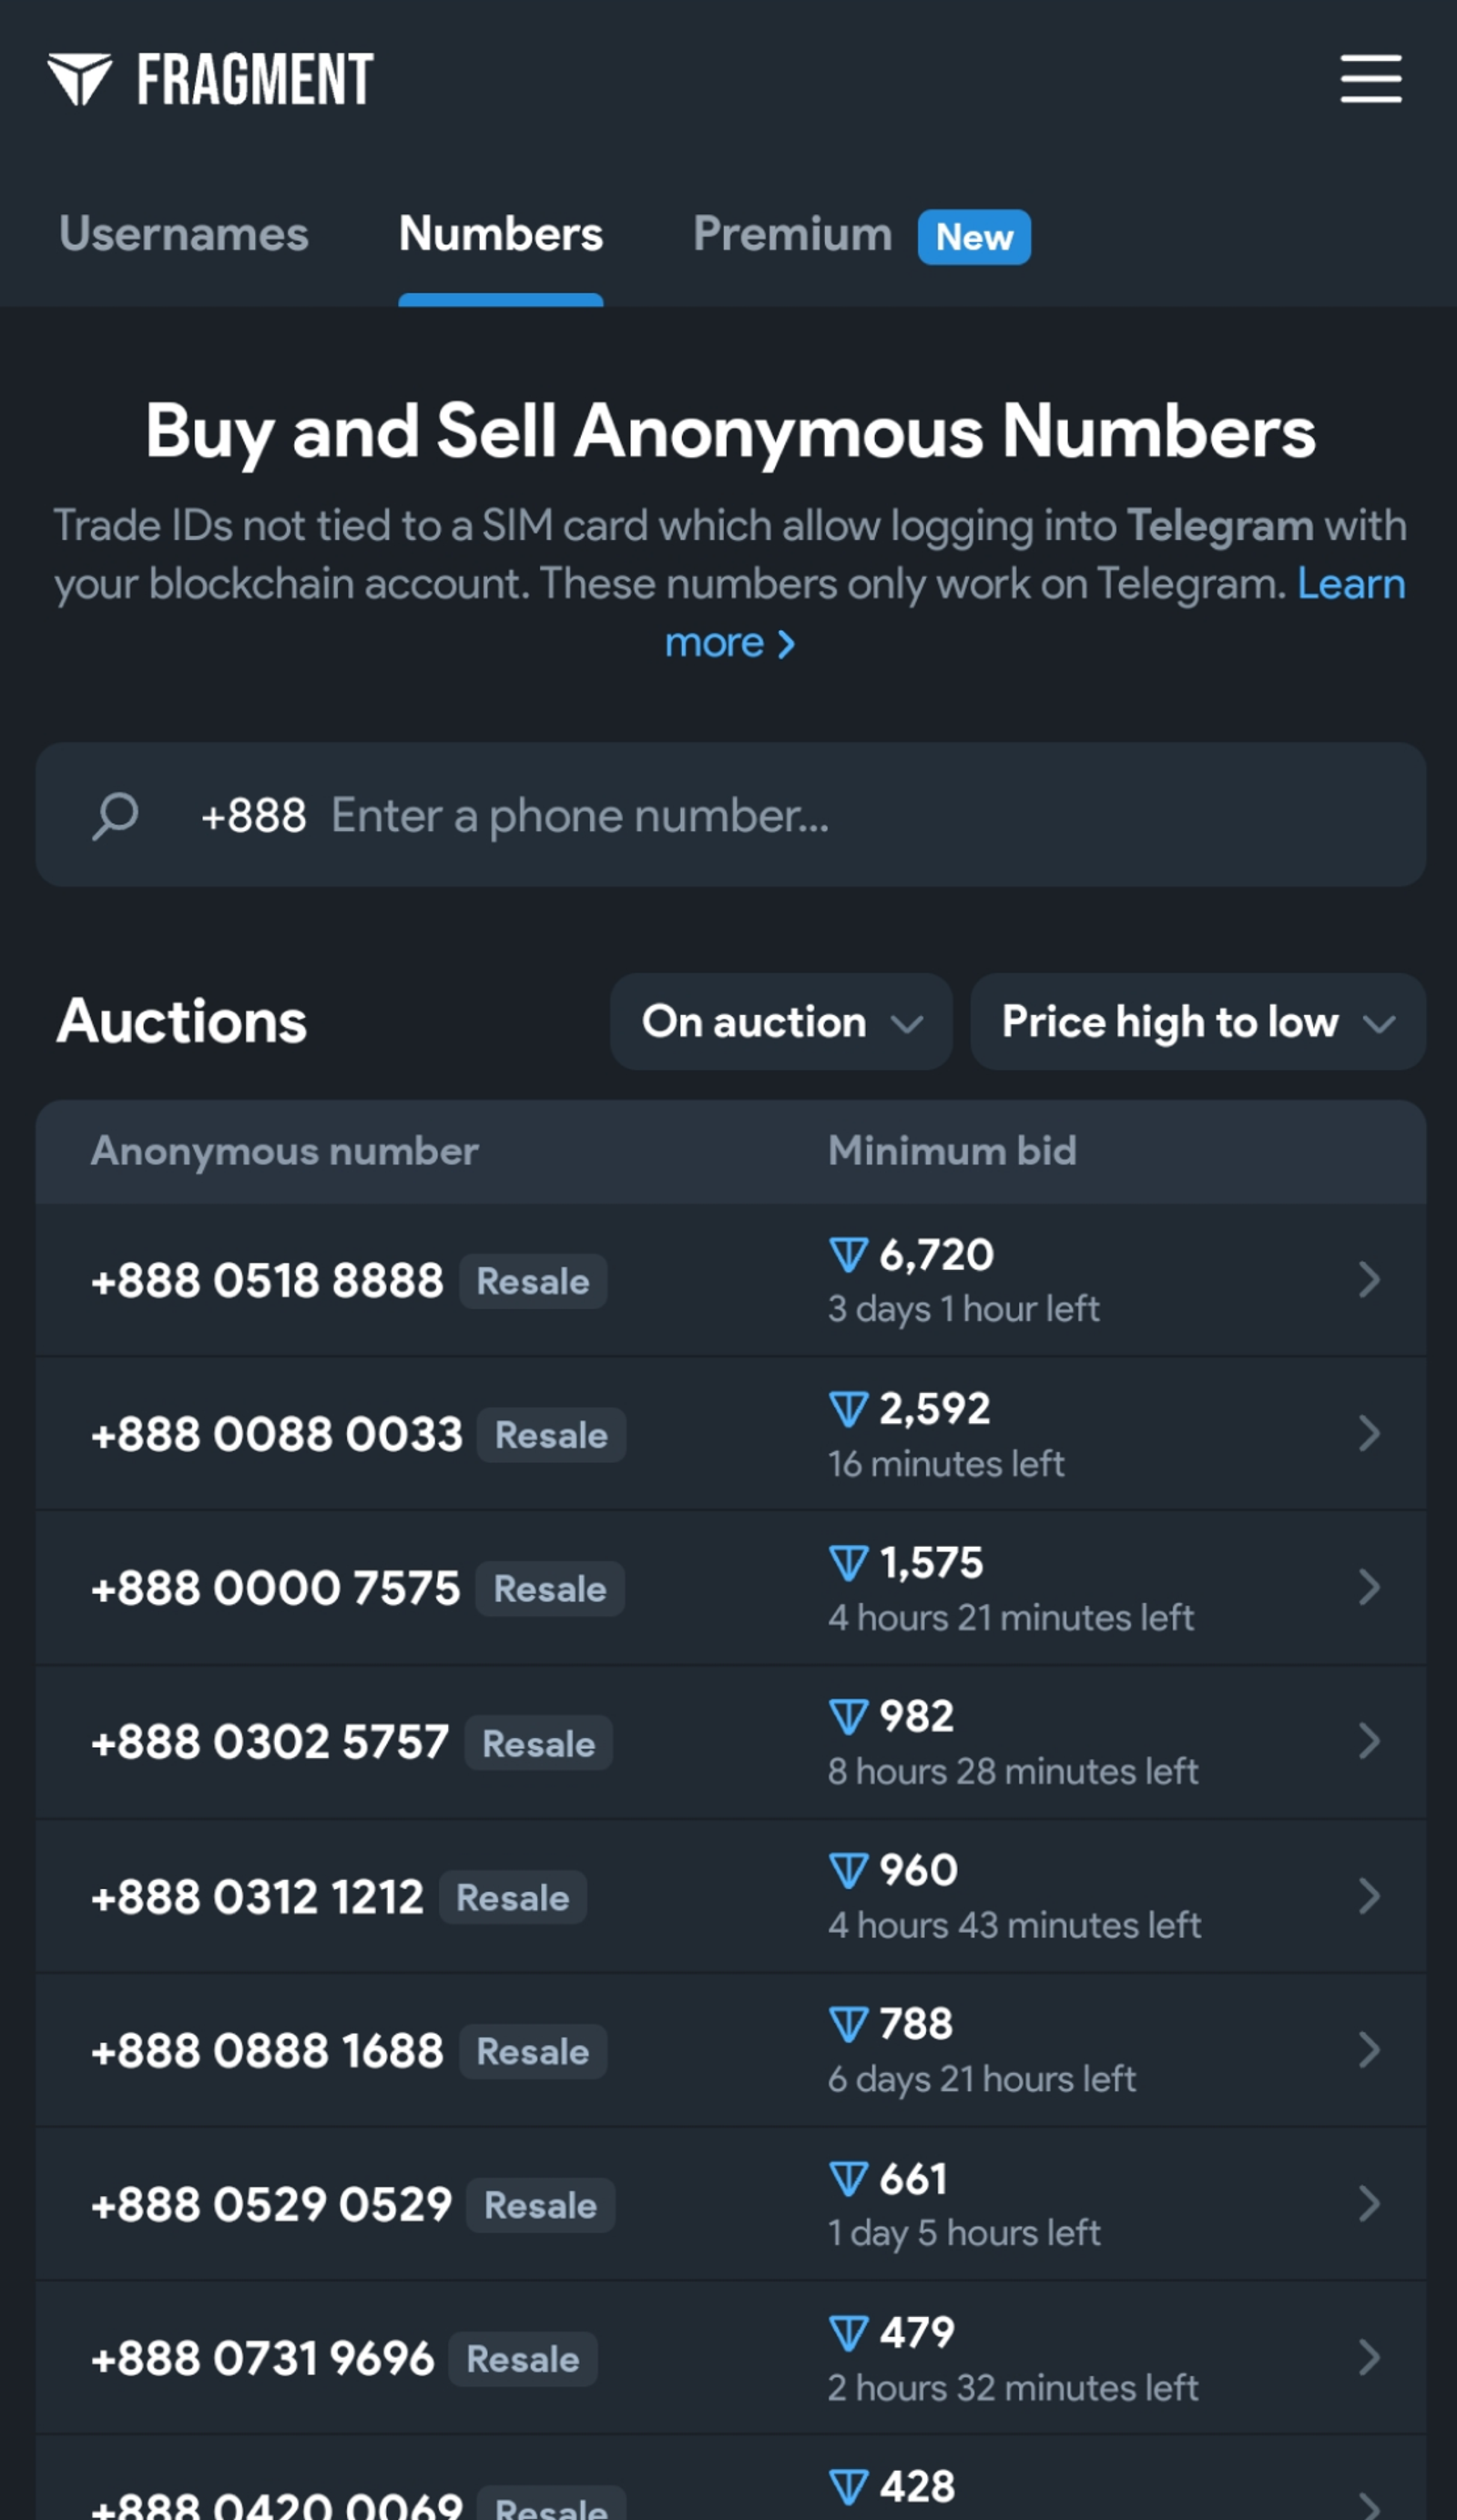This screenshot has height=2520, width=1457.
Task: Expand details for +888 0731 9696 via its chevron
Action: point(1370,2358)
